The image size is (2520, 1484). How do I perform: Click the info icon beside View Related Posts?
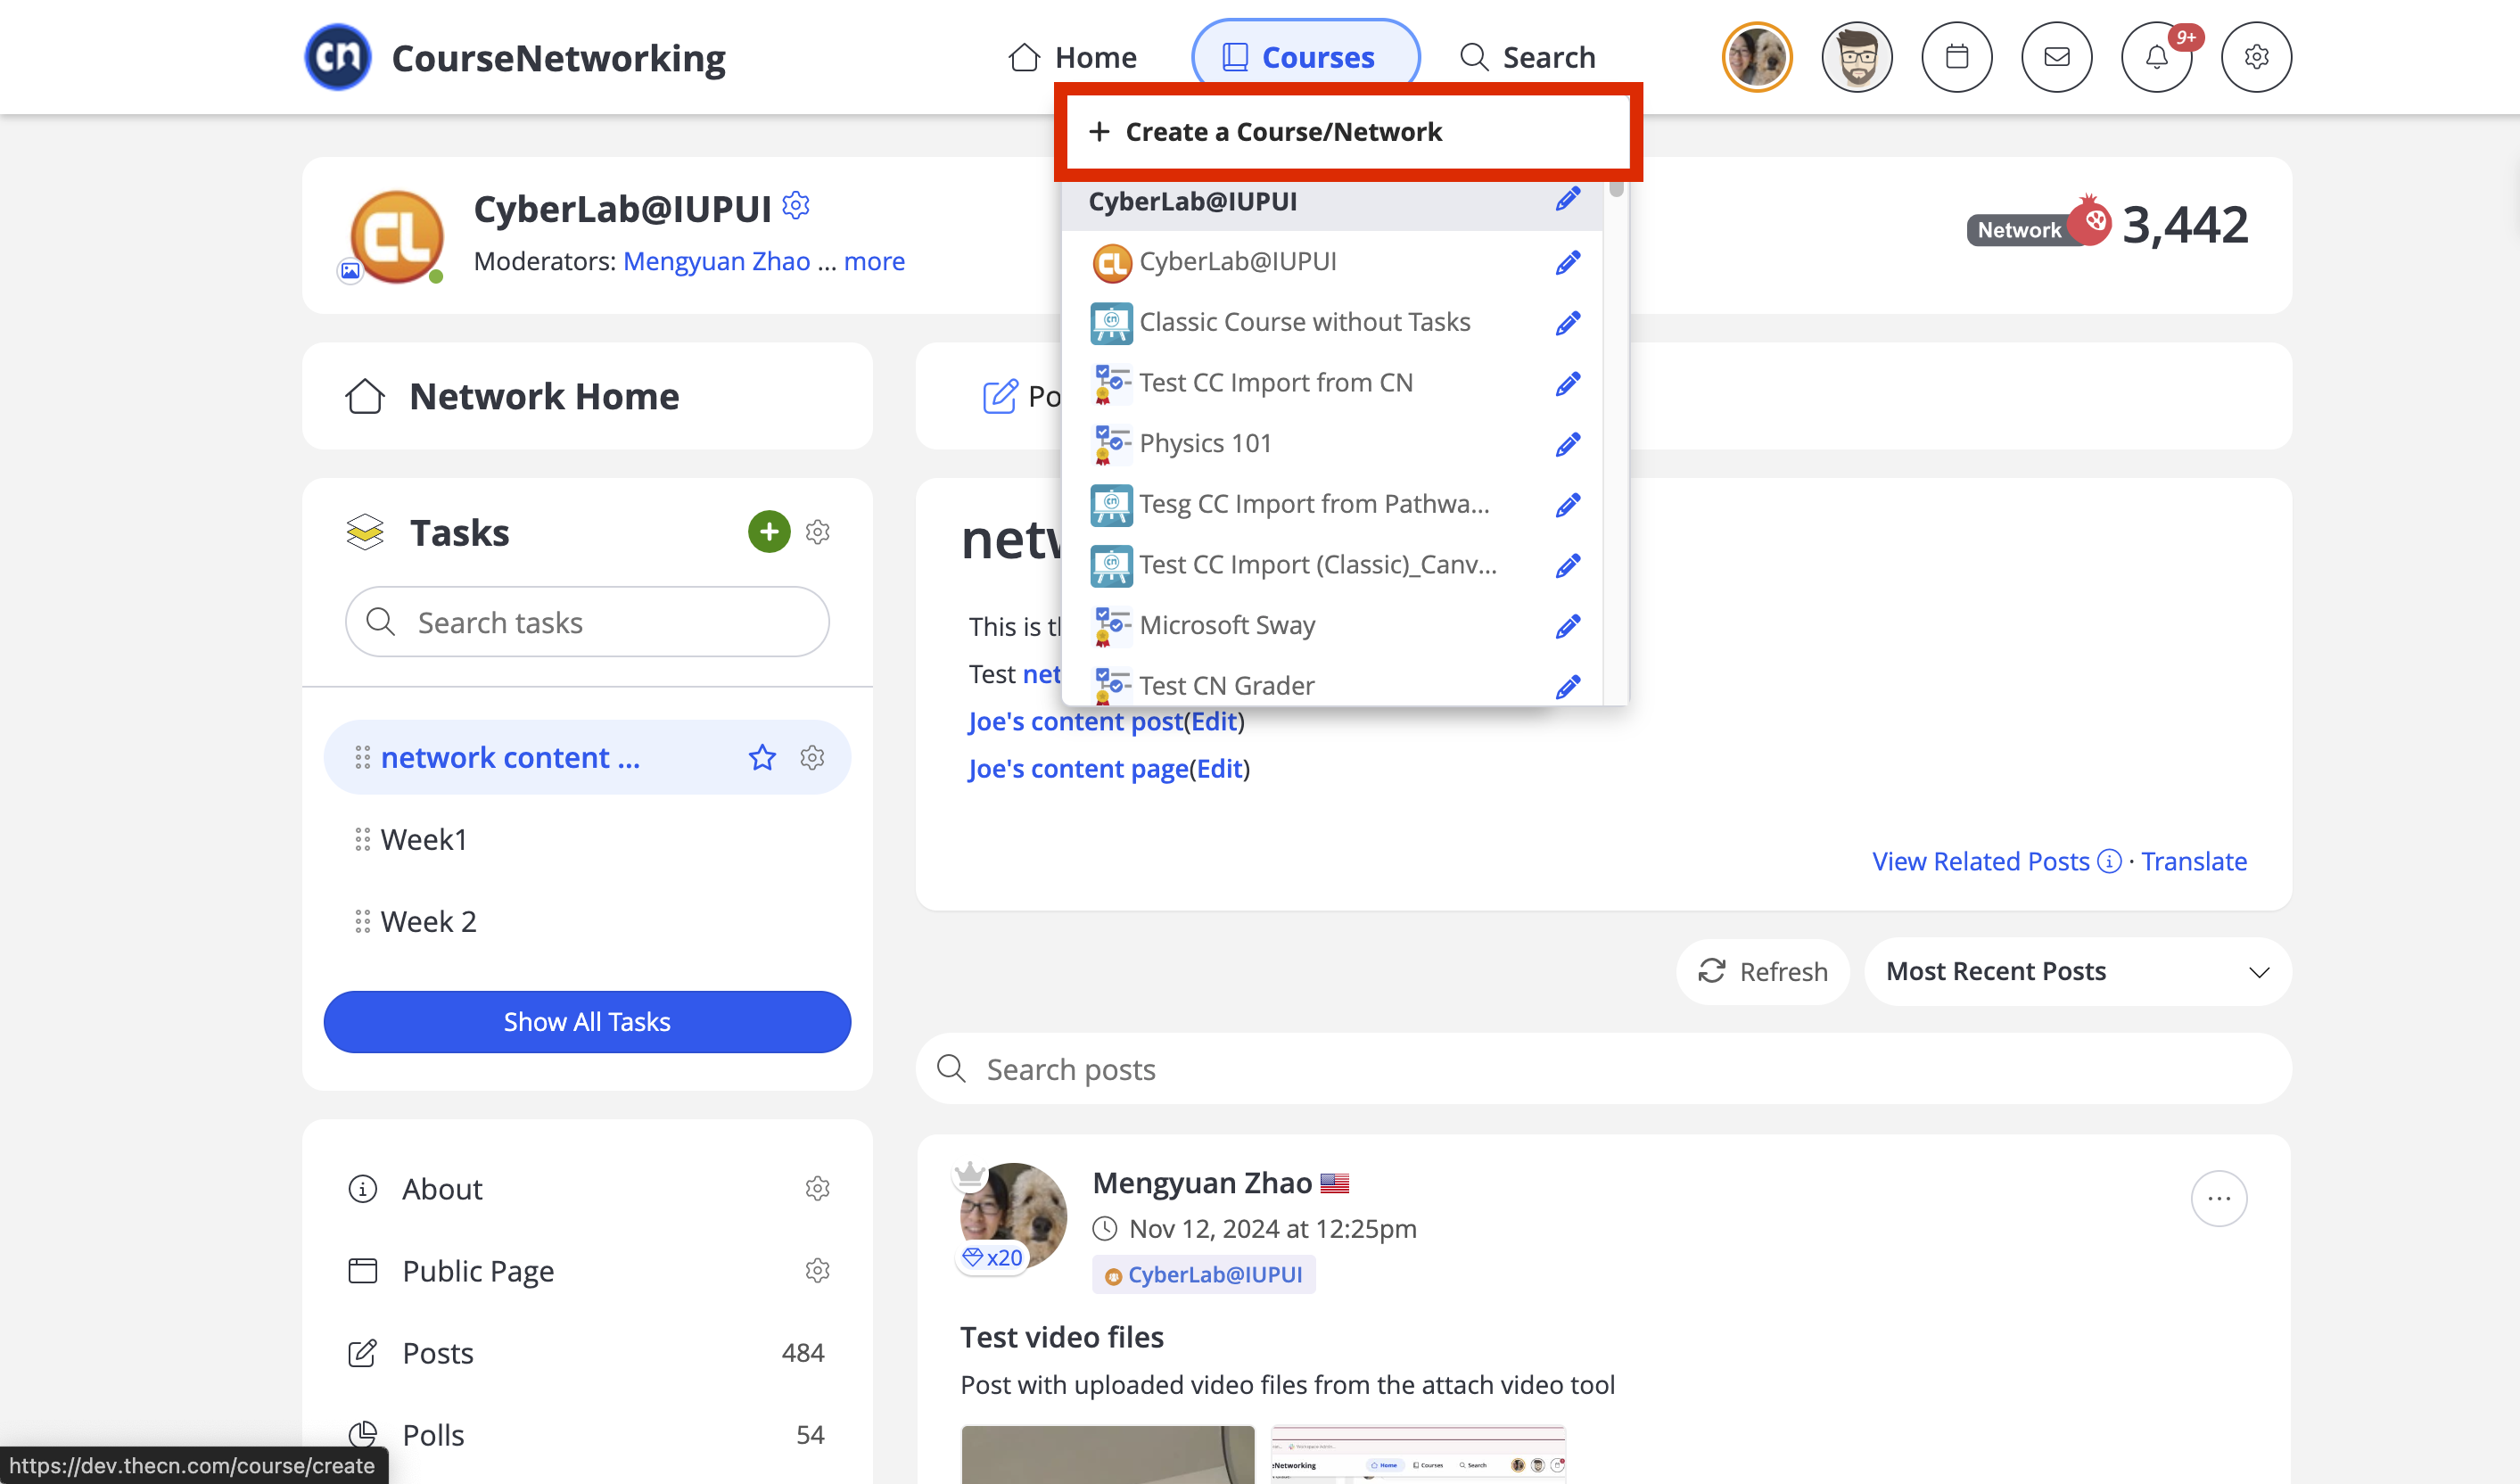2109,861
